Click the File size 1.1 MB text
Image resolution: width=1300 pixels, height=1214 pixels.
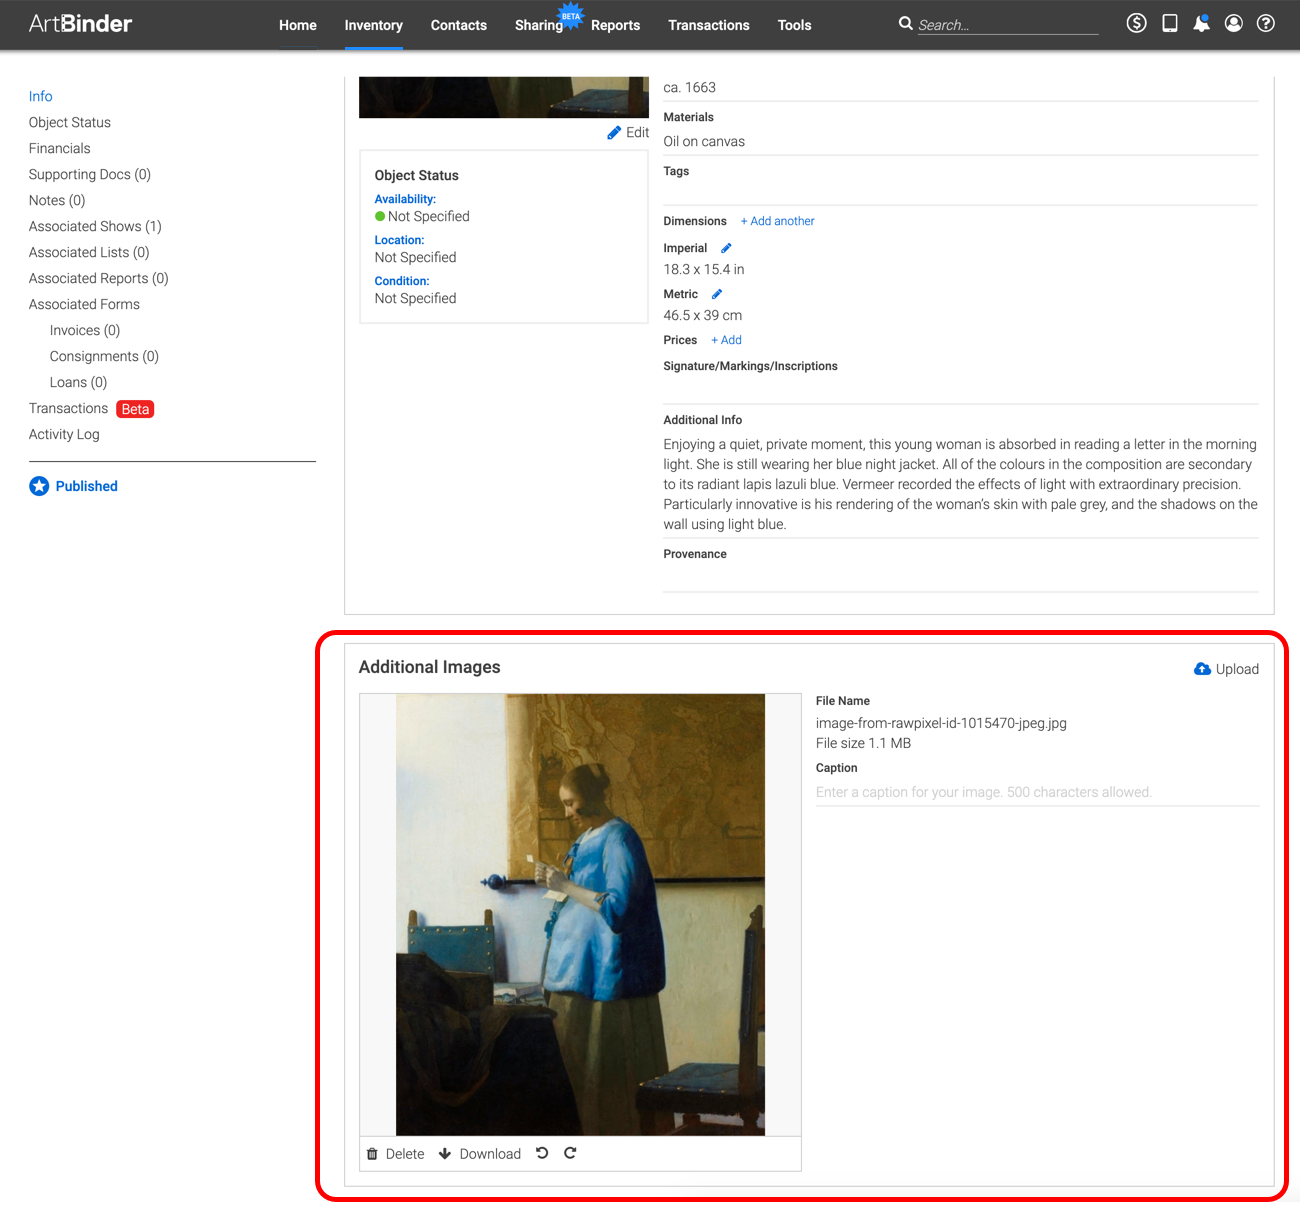tap(863, 743)
